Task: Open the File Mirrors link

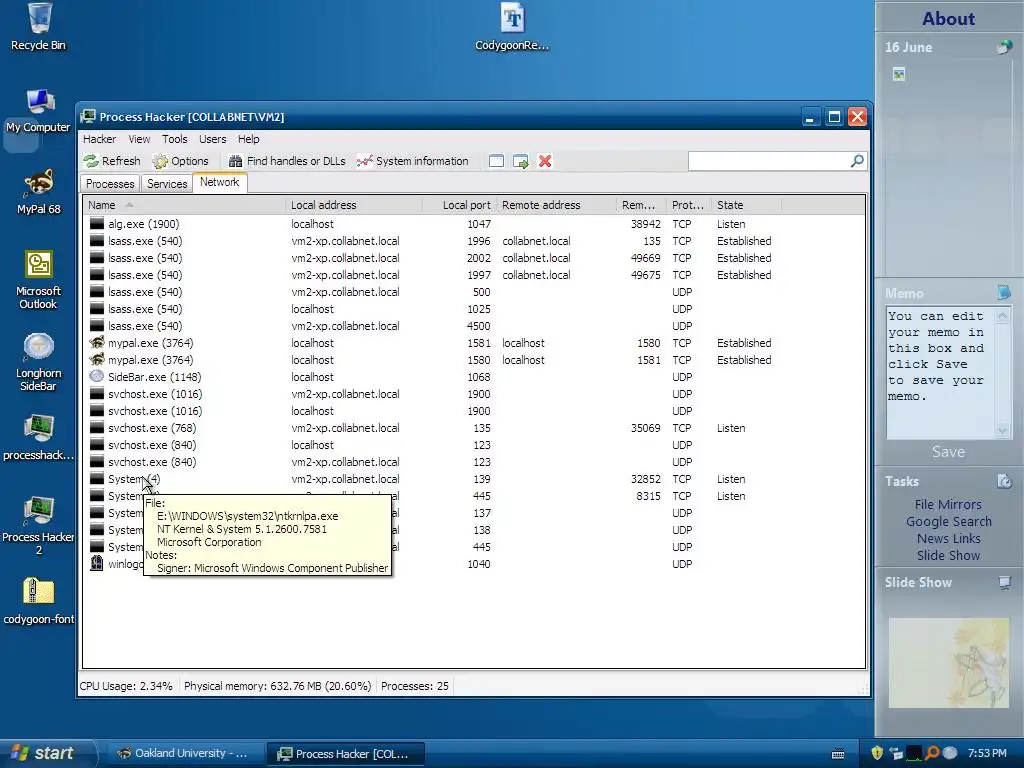Action: [948, 505]
